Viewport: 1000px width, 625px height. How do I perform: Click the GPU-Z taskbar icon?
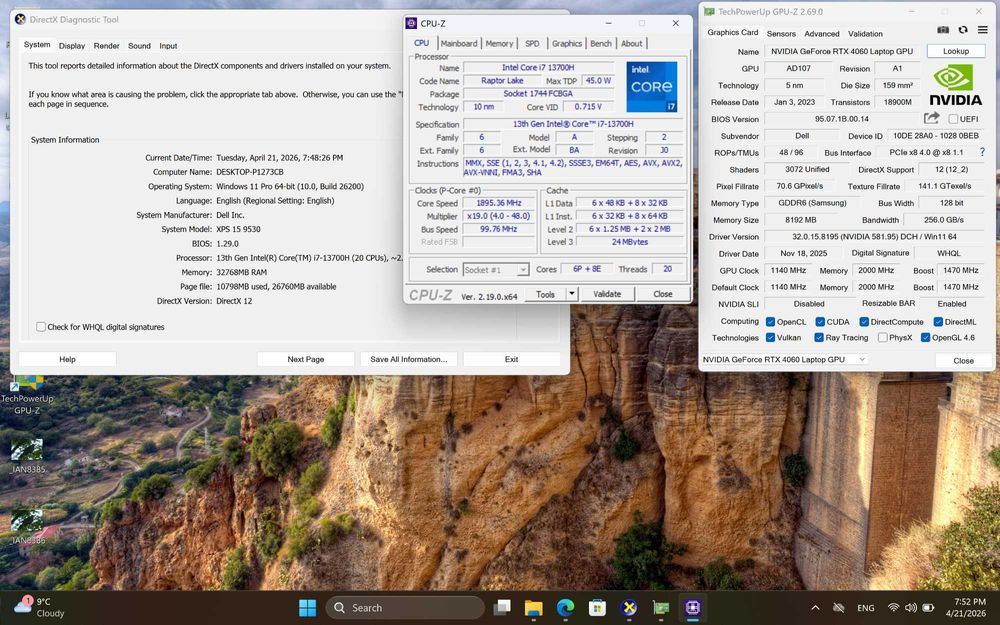click(x=661, y=608)
